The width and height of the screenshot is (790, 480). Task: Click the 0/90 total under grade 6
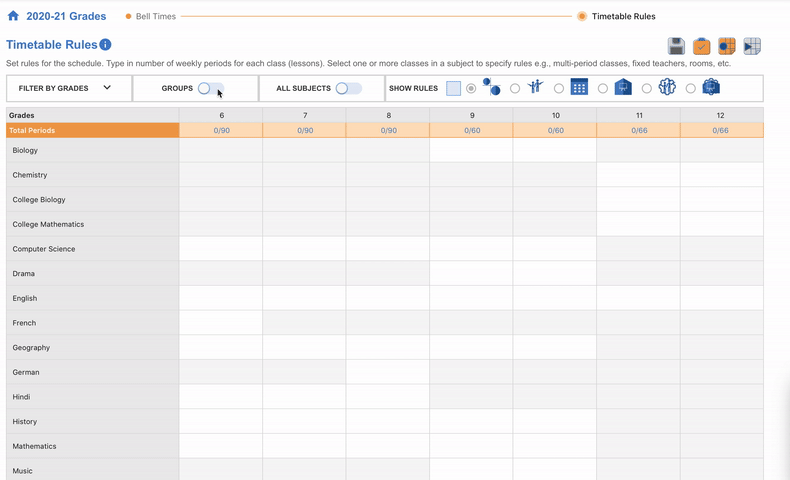[221, 130]
